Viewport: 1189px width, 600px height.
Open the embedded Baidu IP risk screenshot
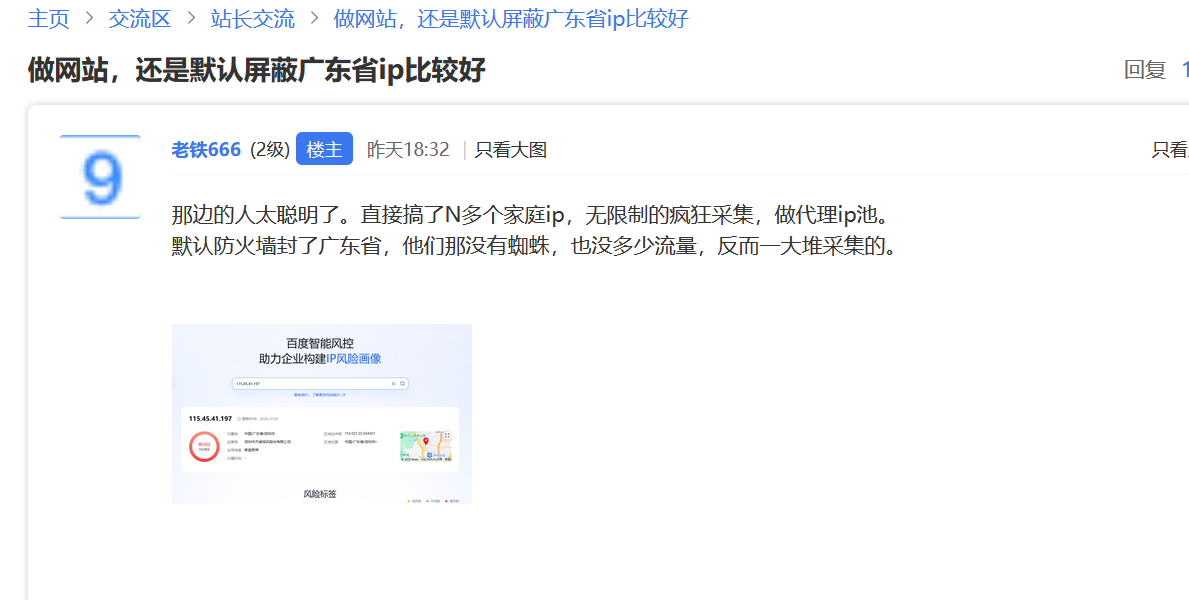click(x=322, y=412)
